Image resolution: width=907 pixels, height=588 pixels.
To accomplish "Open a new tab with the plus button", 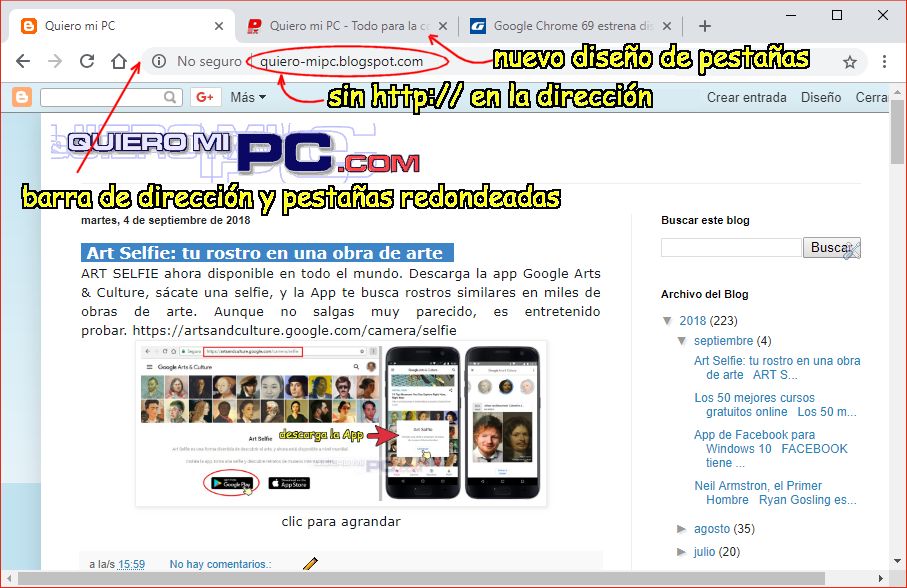I will (705, 26).
